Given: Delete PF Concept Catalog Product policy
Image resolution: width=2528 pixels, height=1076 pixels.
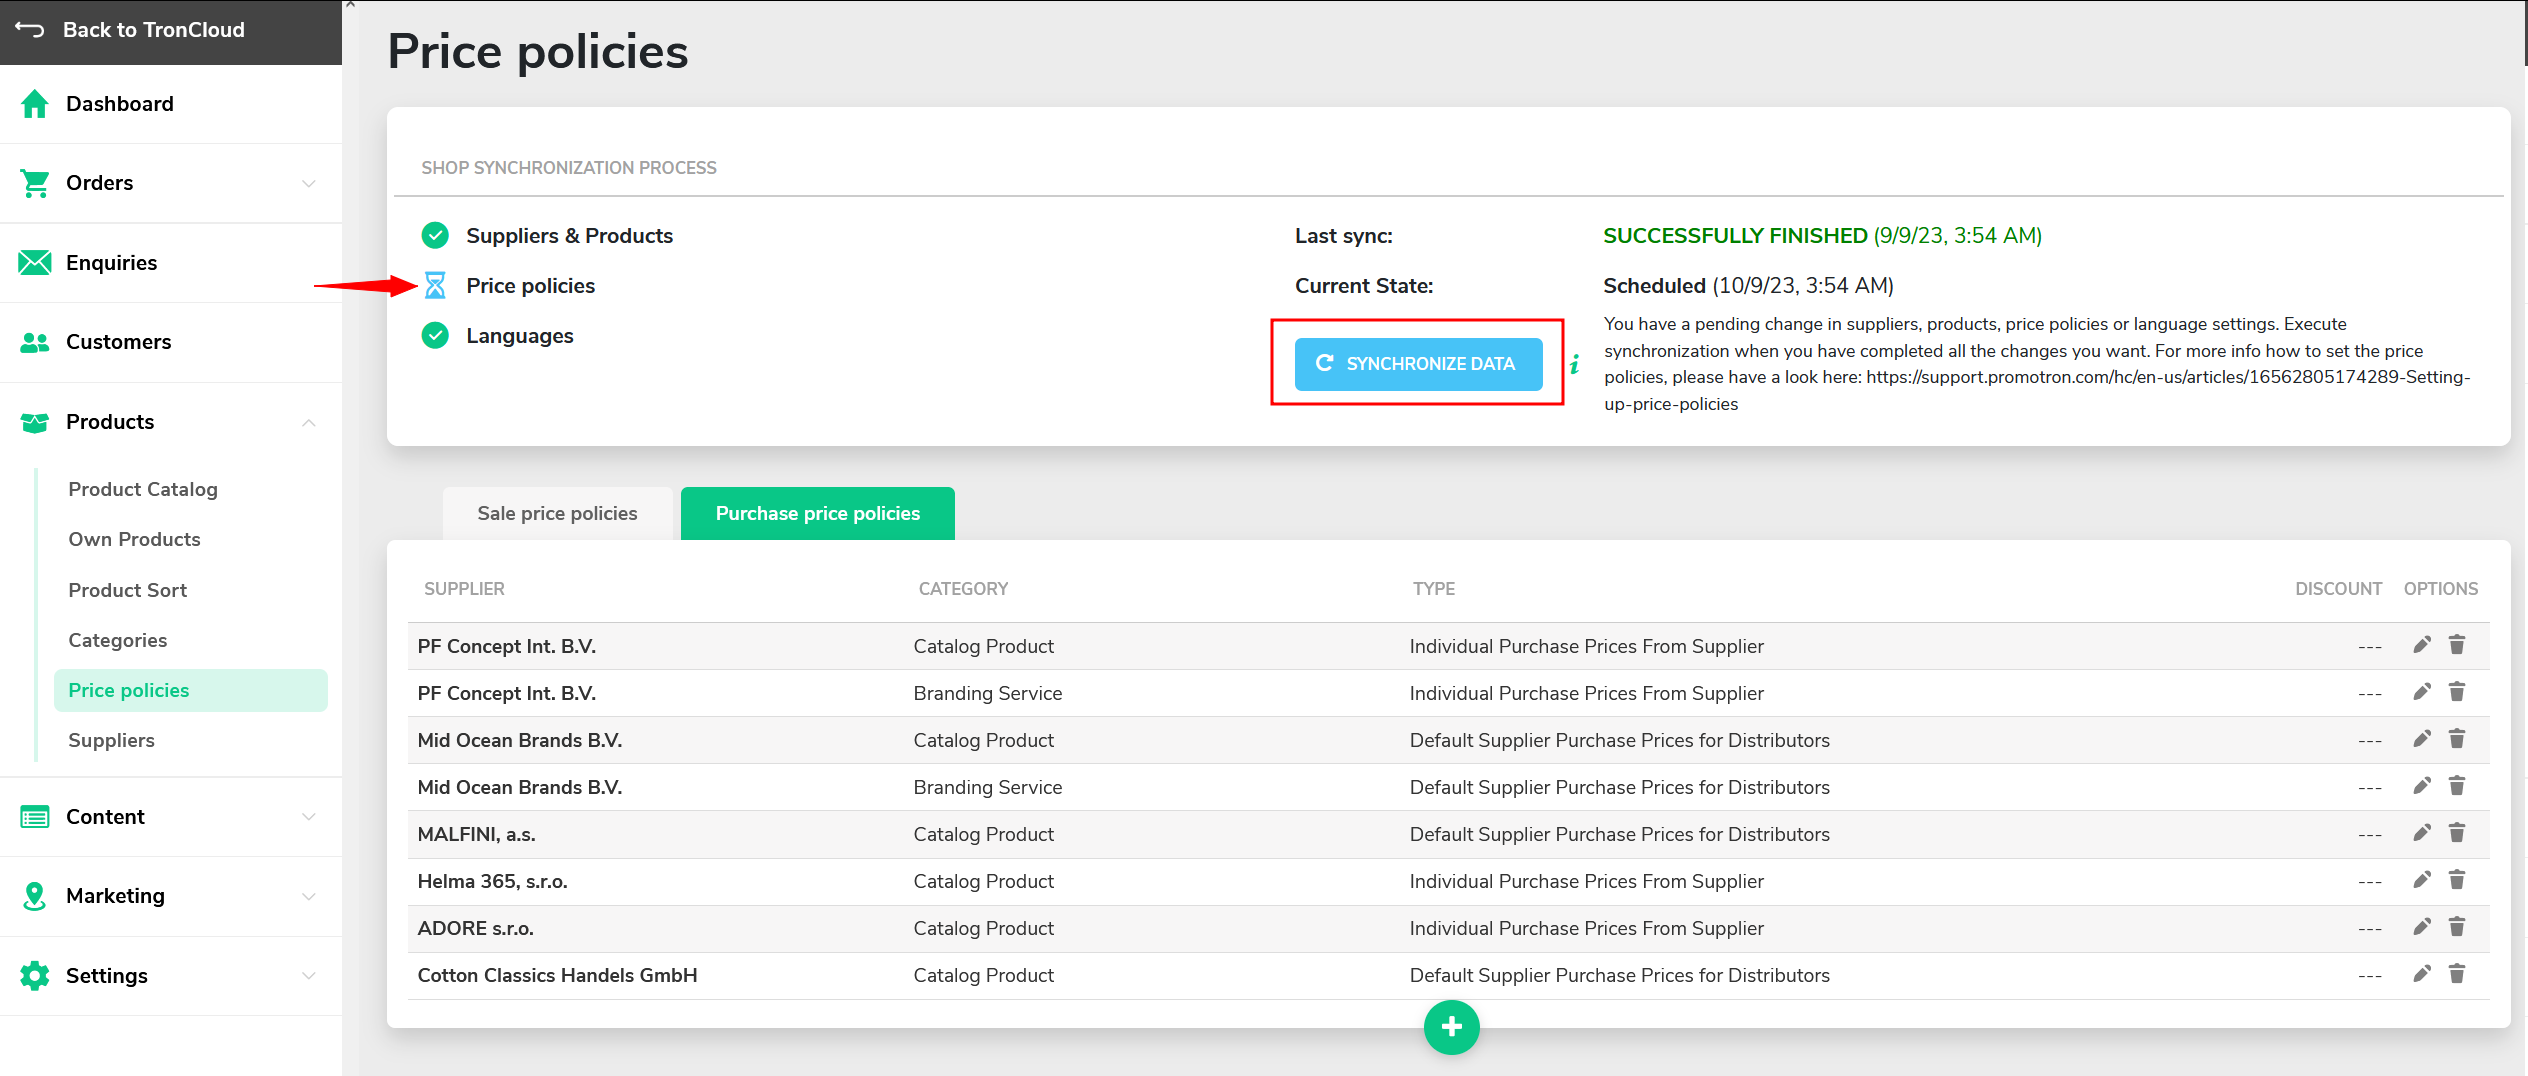Looking at the screenshot, I should pos(2457,645).
